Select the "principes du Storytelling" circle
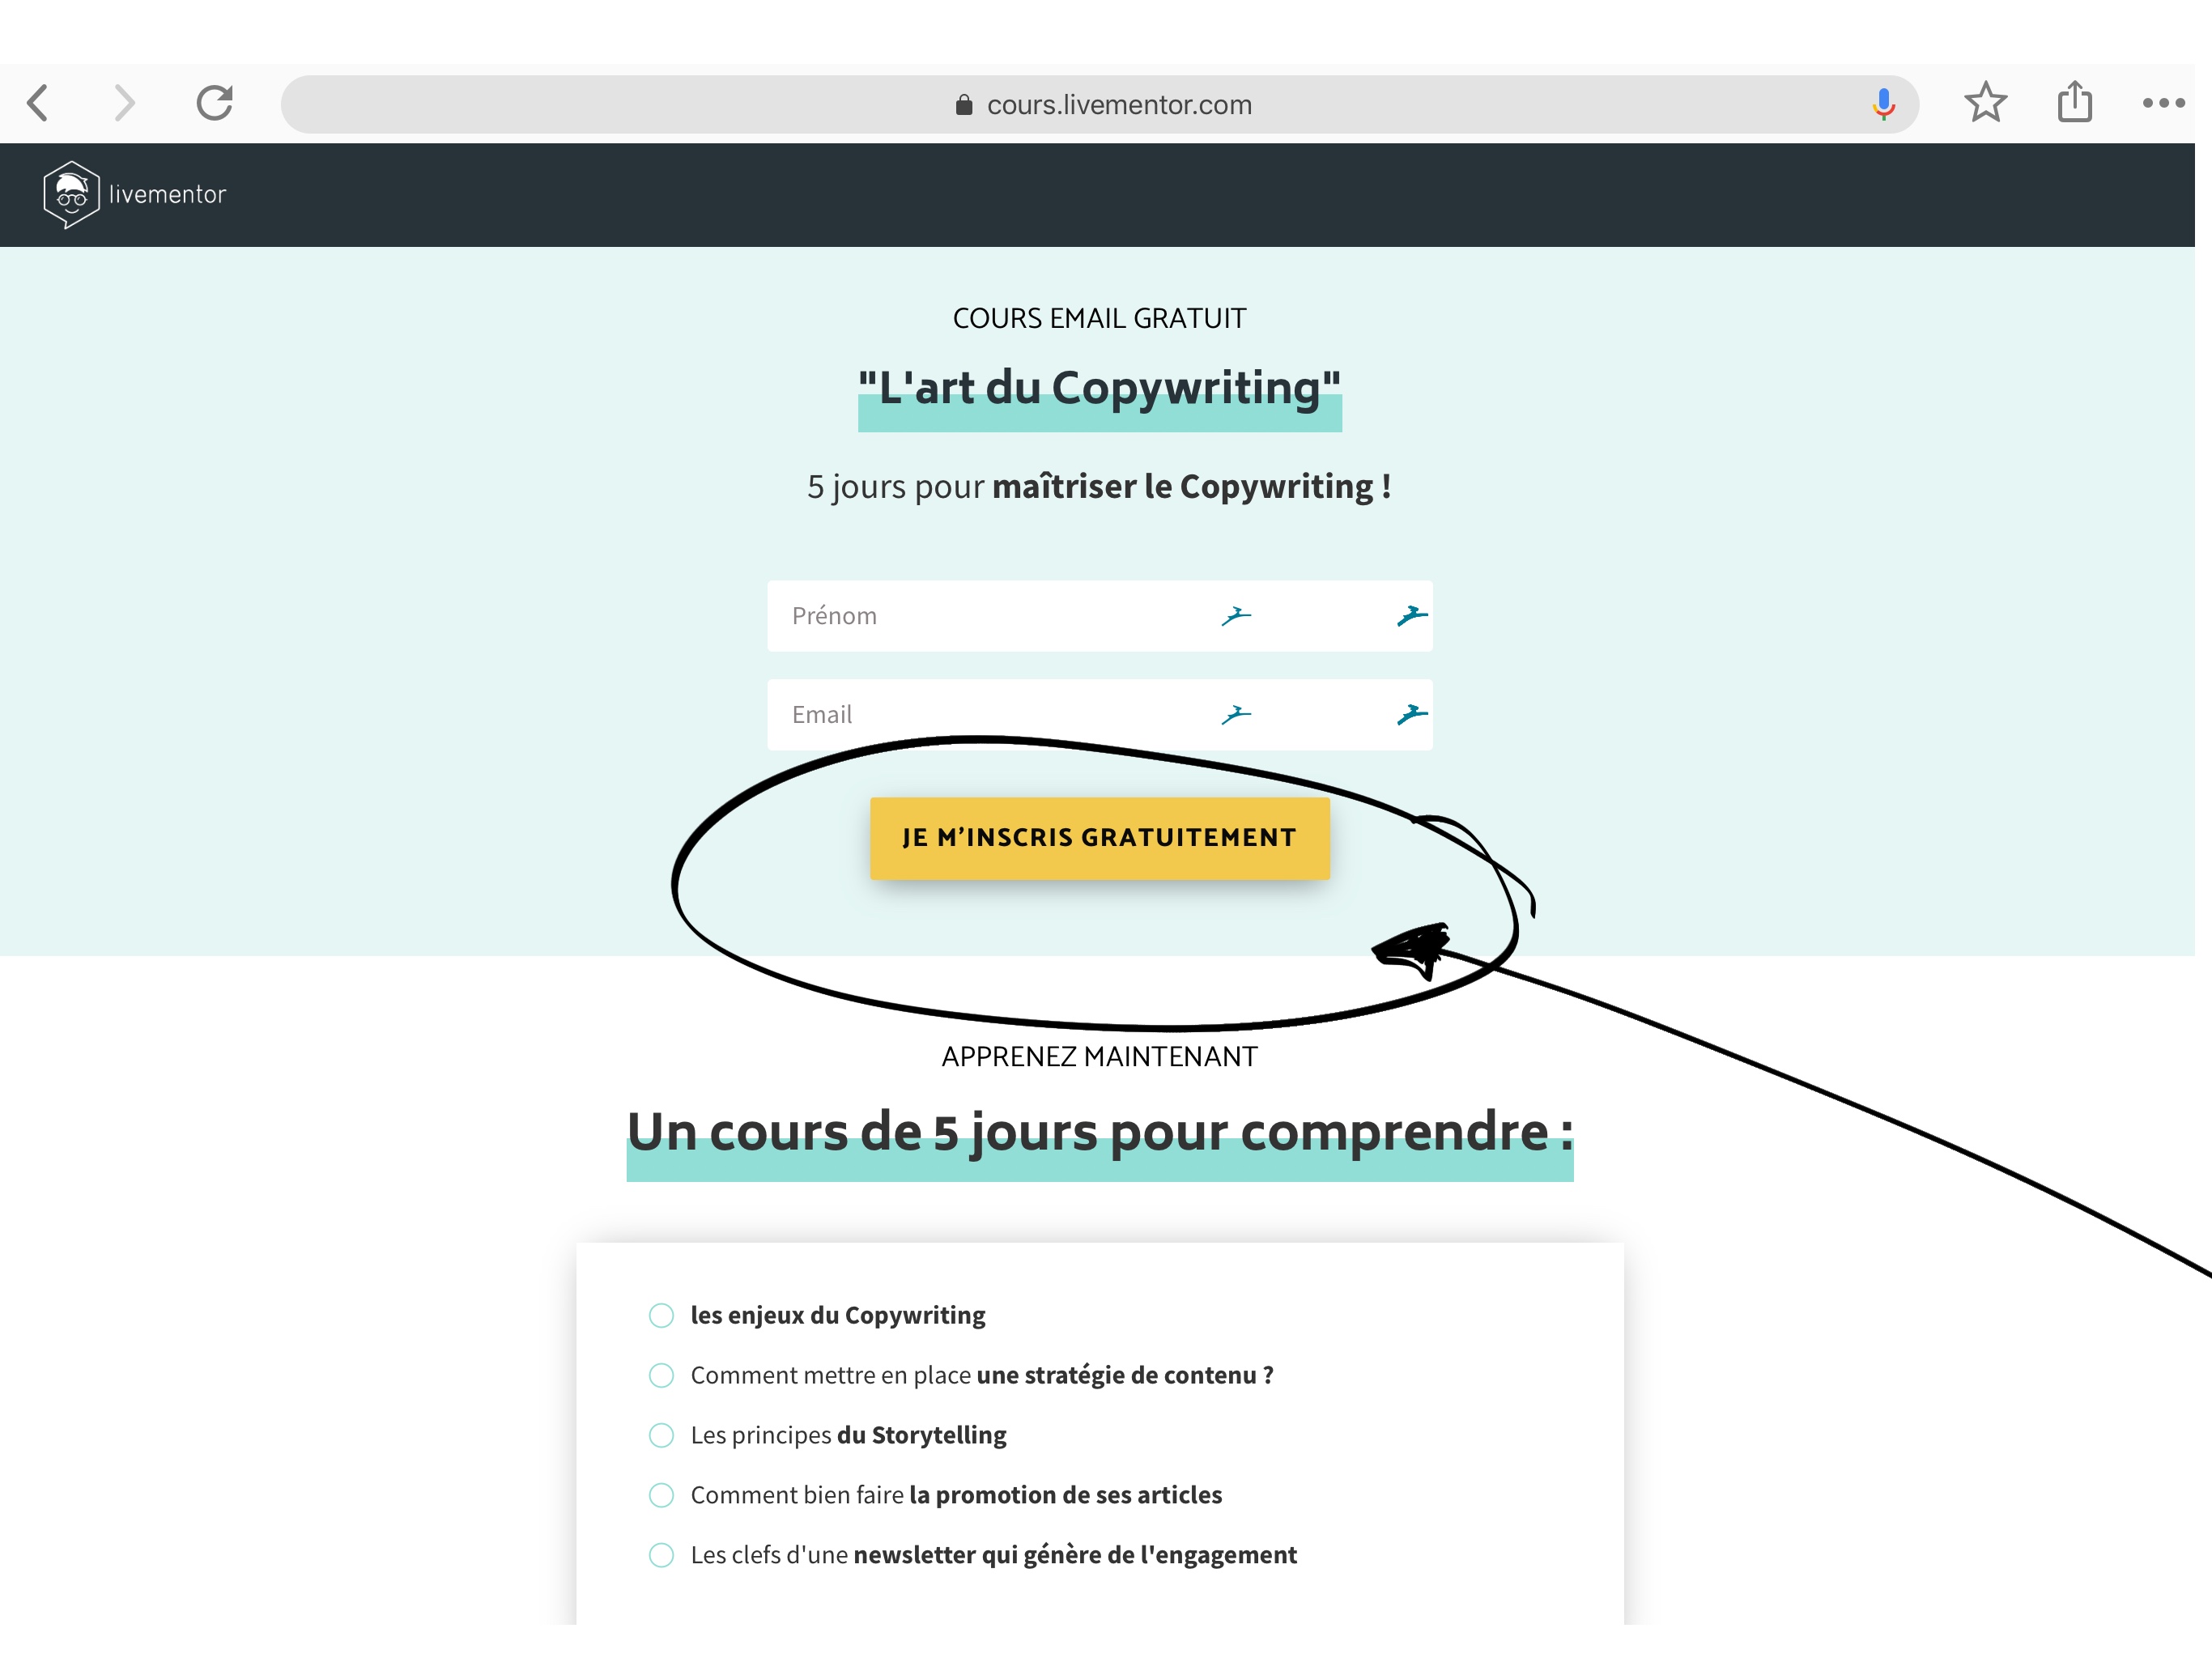Image resolution: width=2212 pixels, height=1658 pixels. point(661,1435)
